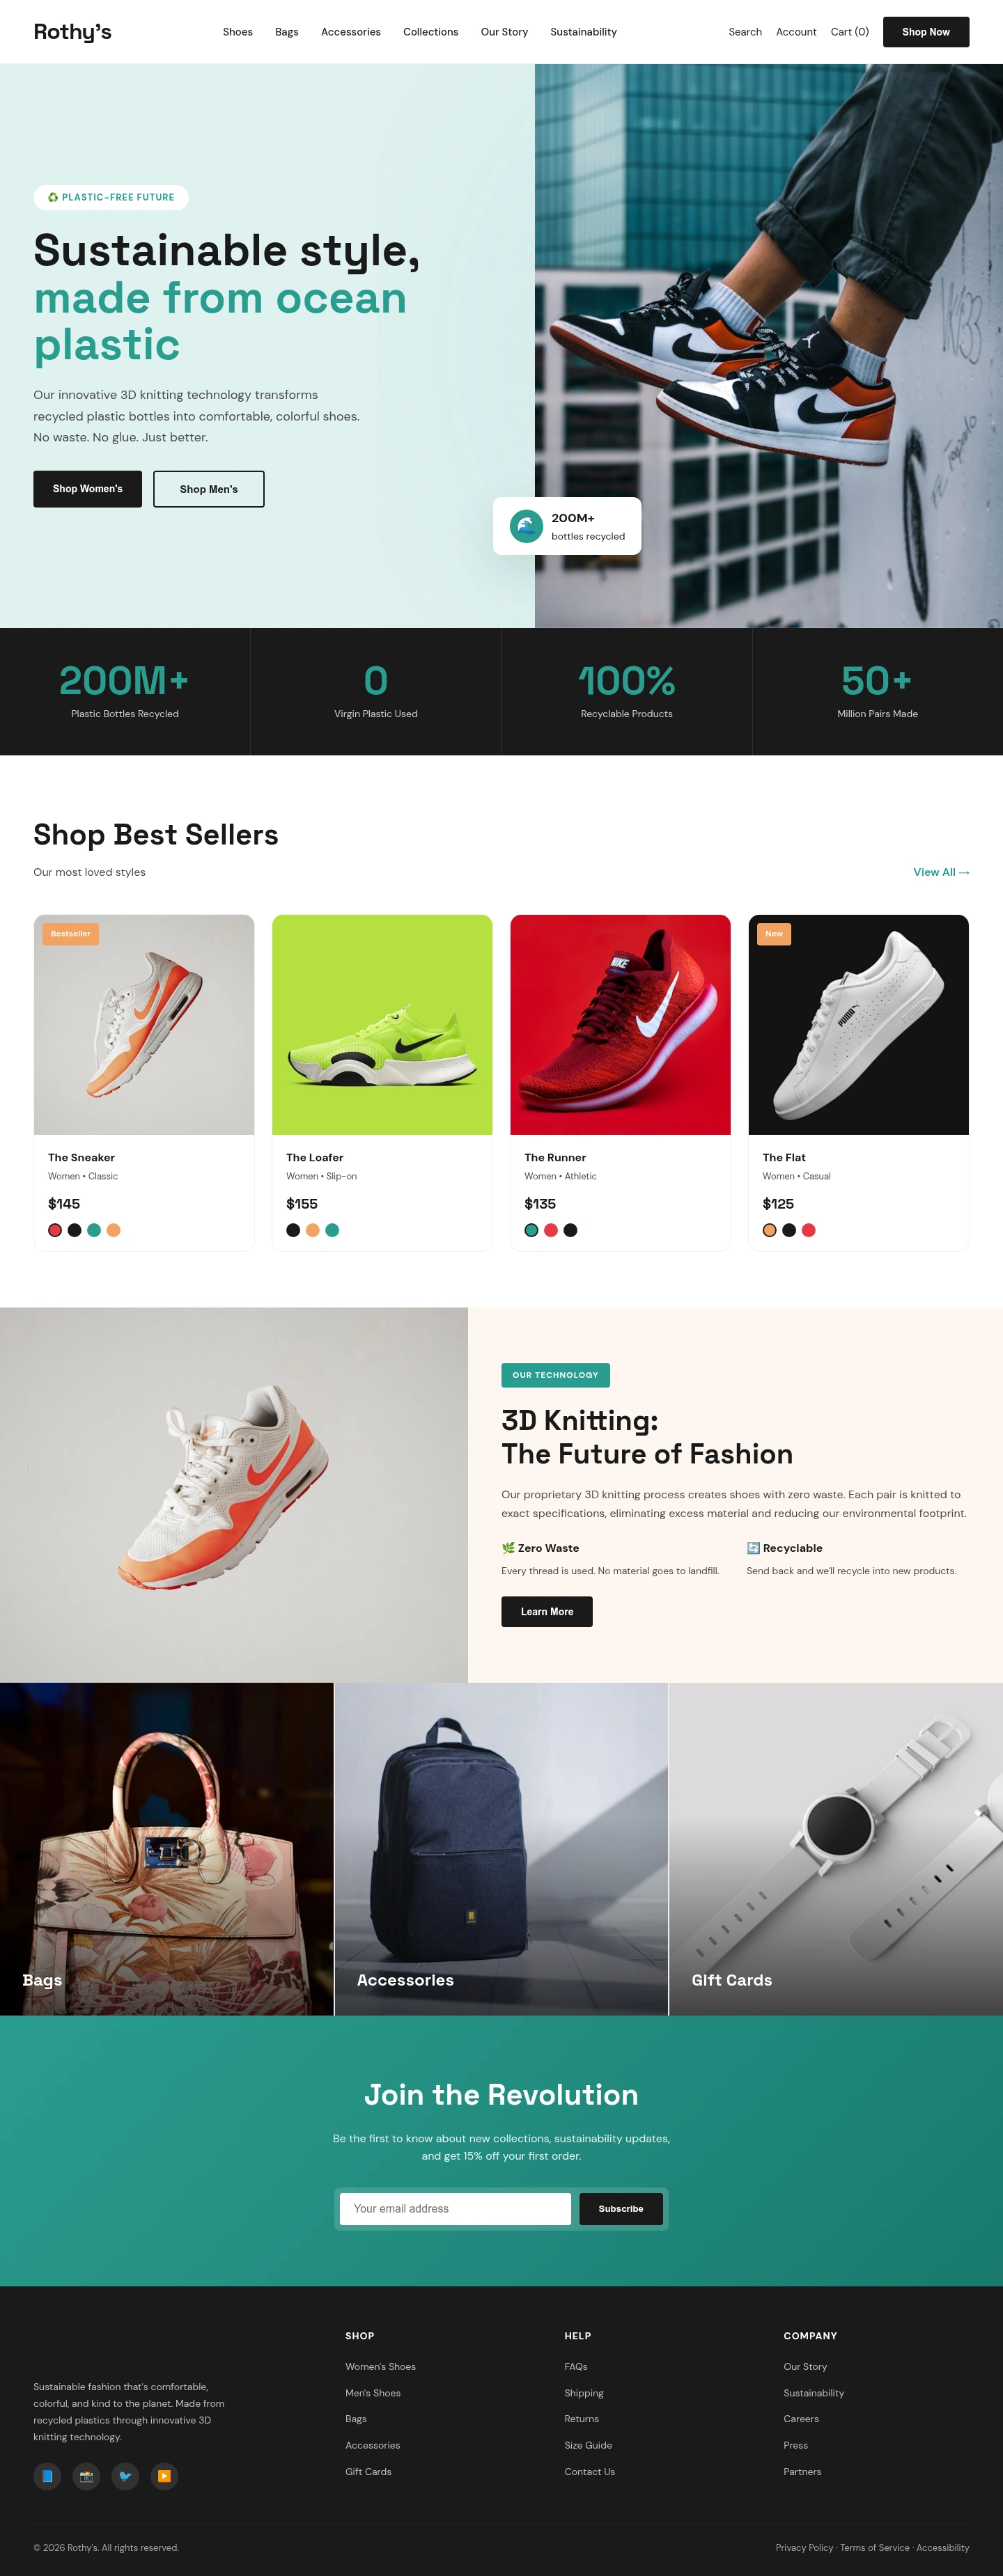Follow the View All link
The width and height of the screenshot is (1003, 2576).
(x=941, y=872)
